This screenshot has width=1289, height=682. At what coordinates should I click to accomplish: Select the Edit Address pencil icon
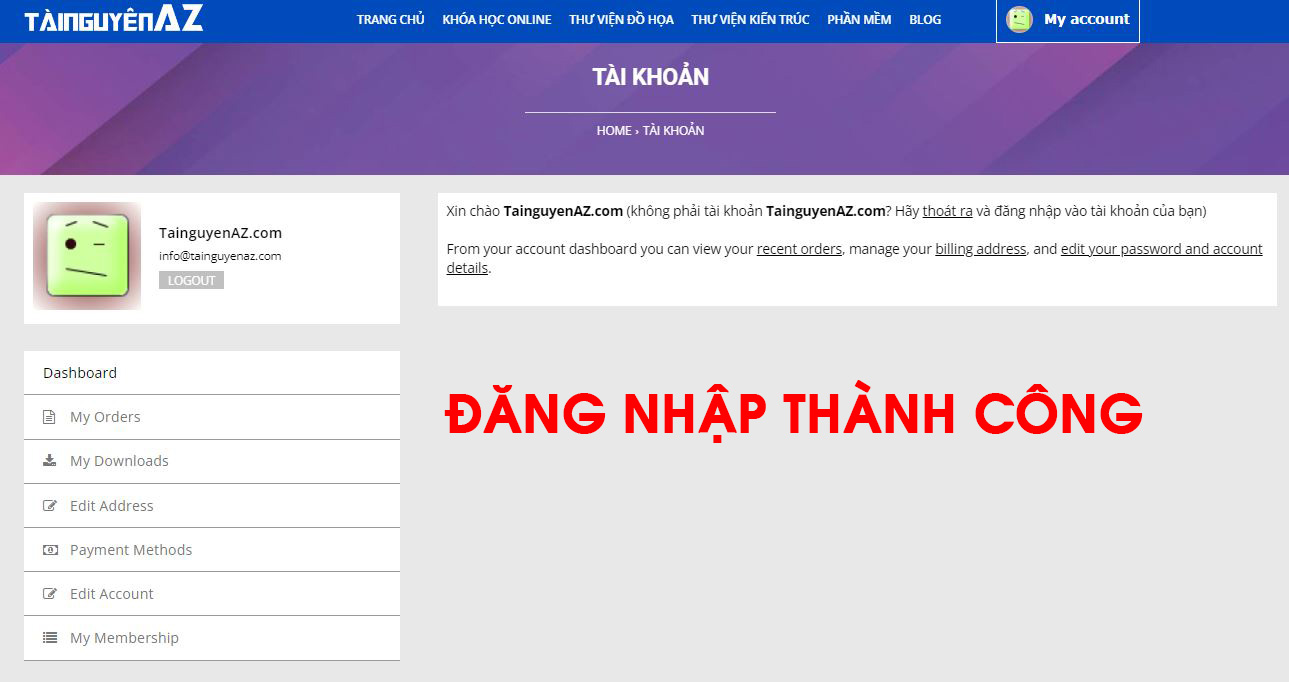coord(50,505)
